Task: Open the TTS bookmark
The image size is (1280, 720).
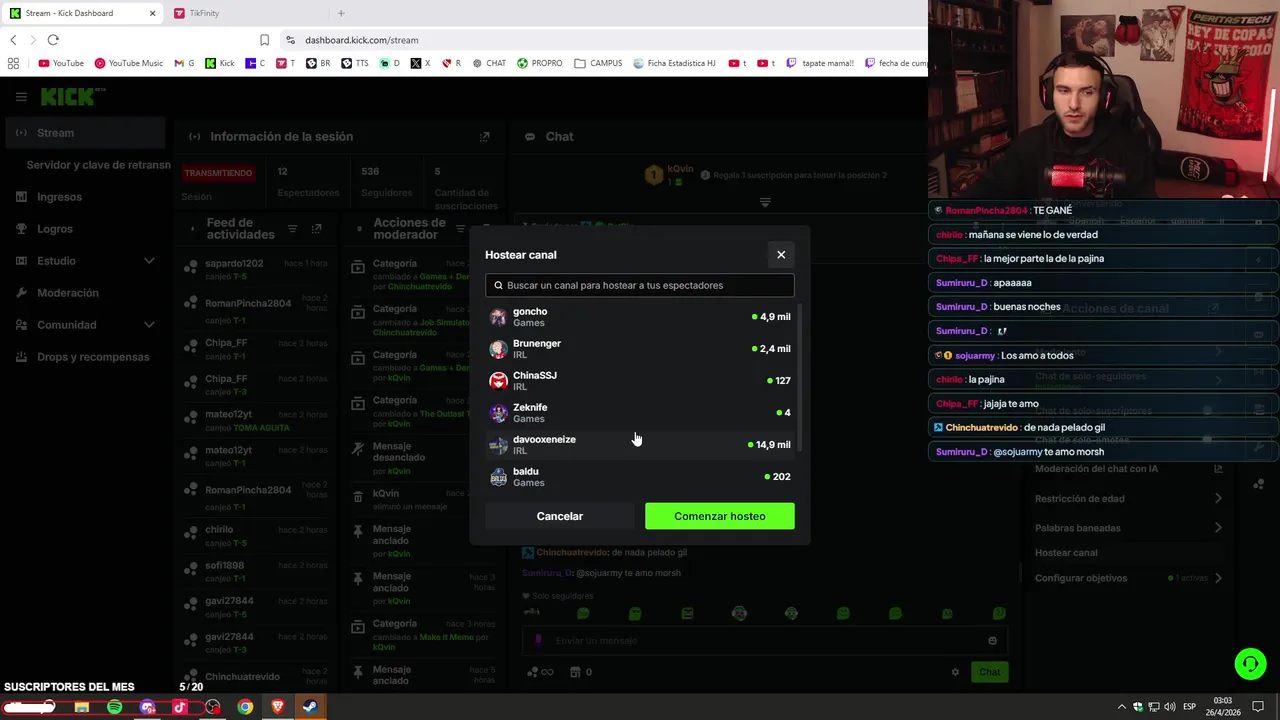Action: [355, 63]
